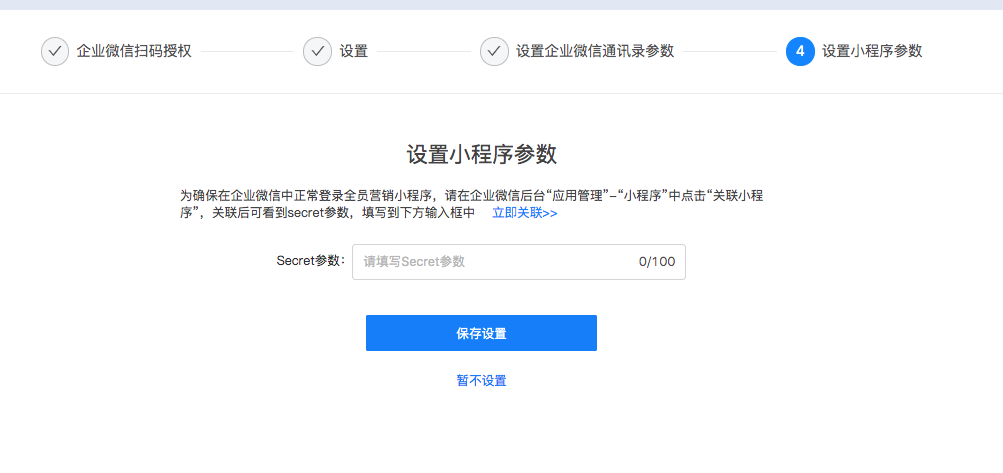Select the 设置小程序参数 step label

872,51
